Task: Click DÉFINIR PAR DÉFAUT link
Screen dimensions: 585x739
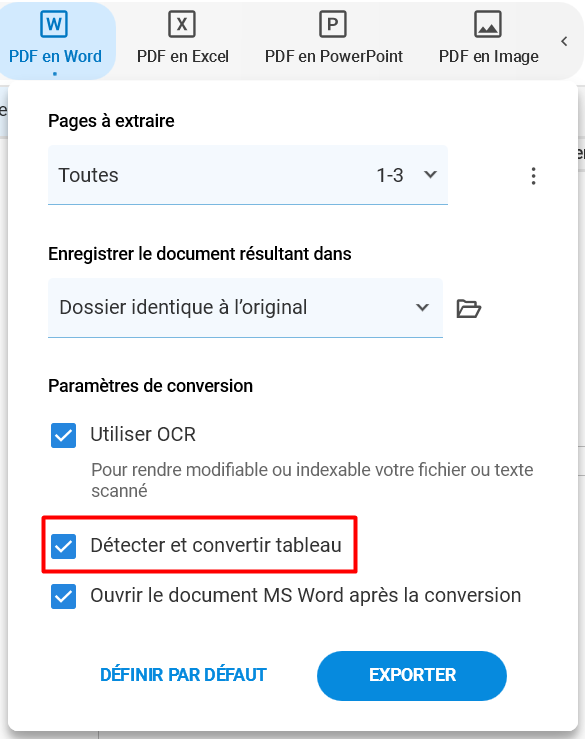Action: (x=183, y=675)
